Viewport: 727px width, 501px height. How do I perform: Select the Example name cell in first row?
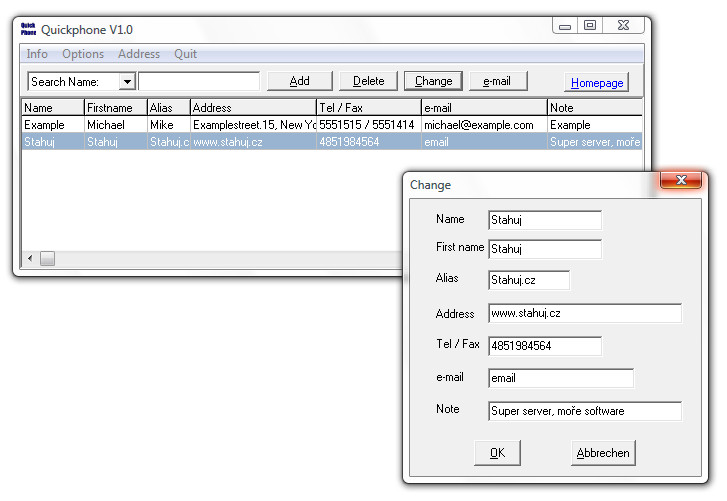pyautogui.click(x=53, y=125)
